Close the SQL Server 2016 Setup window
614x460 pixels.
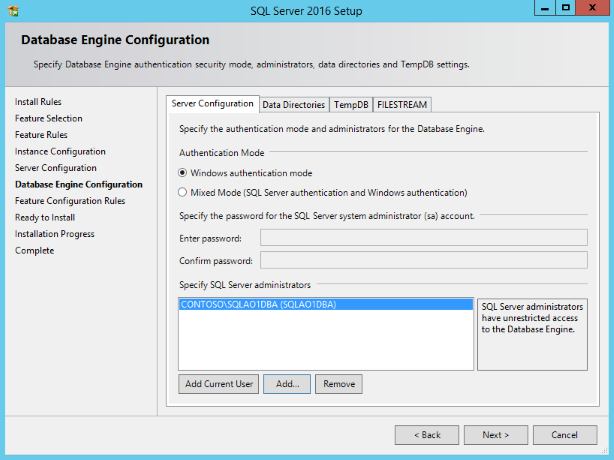[x=592, y=8]
